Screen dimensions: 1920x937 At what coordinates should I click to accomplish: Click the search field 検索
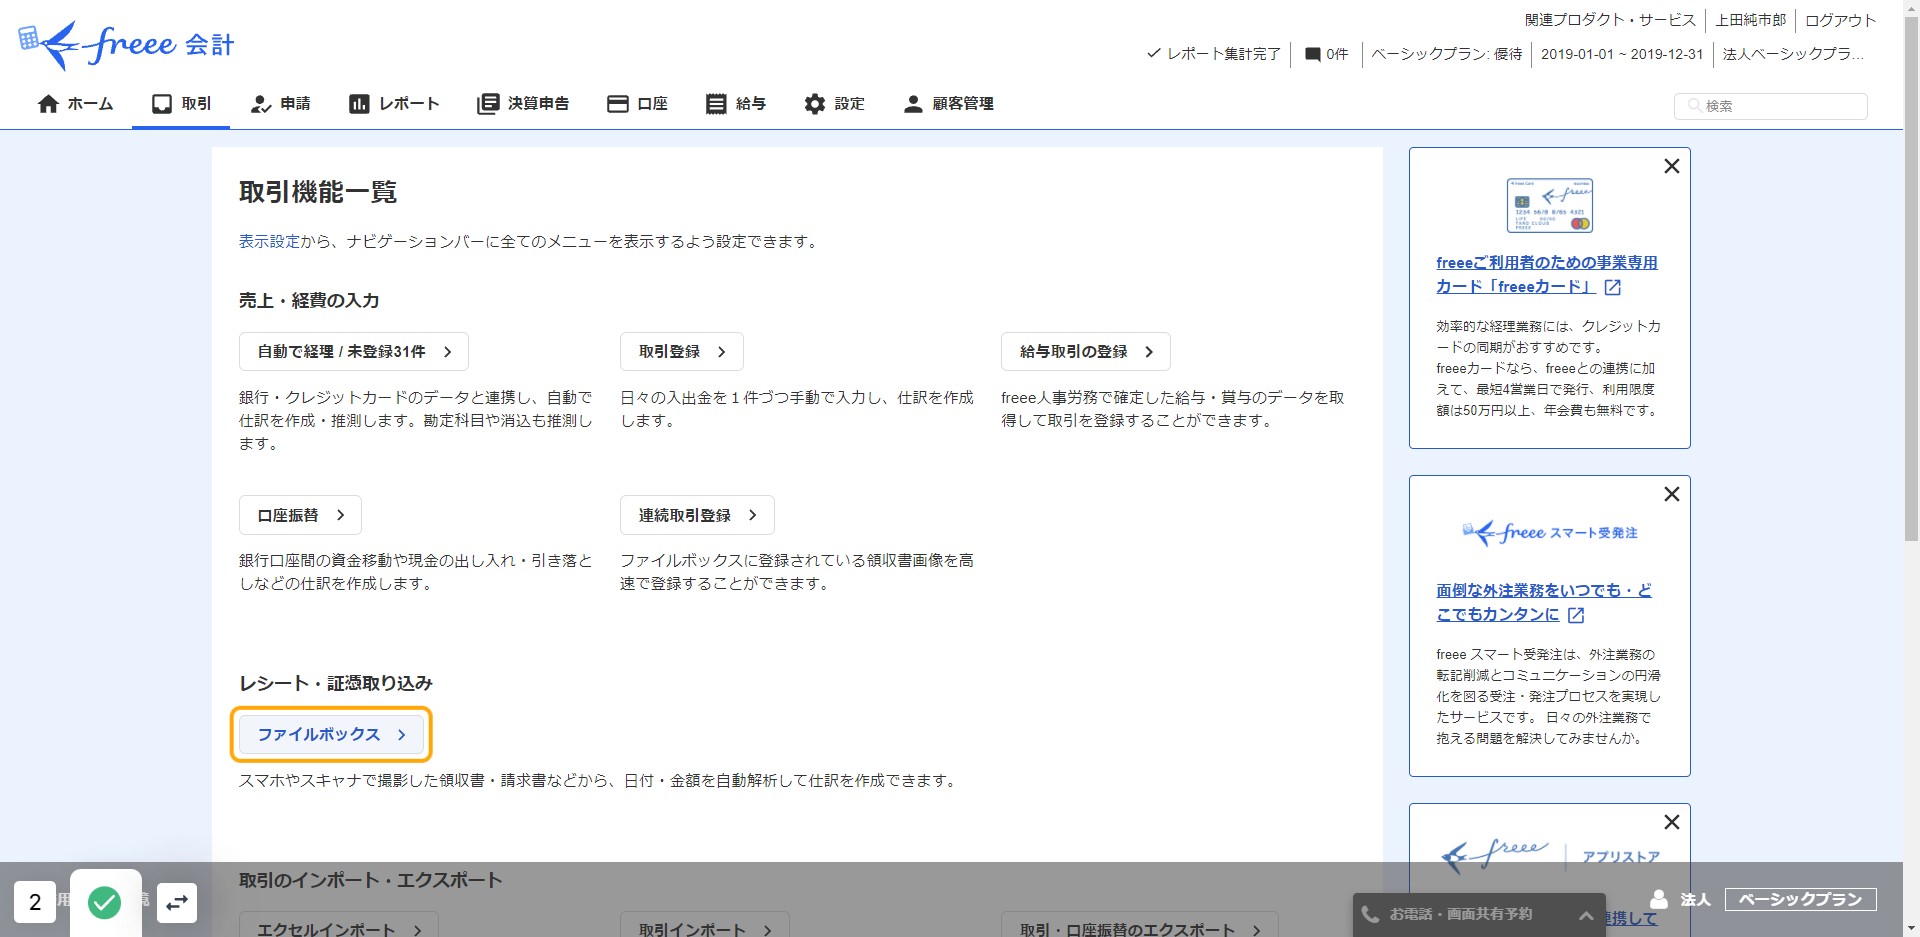point(1770,106)
